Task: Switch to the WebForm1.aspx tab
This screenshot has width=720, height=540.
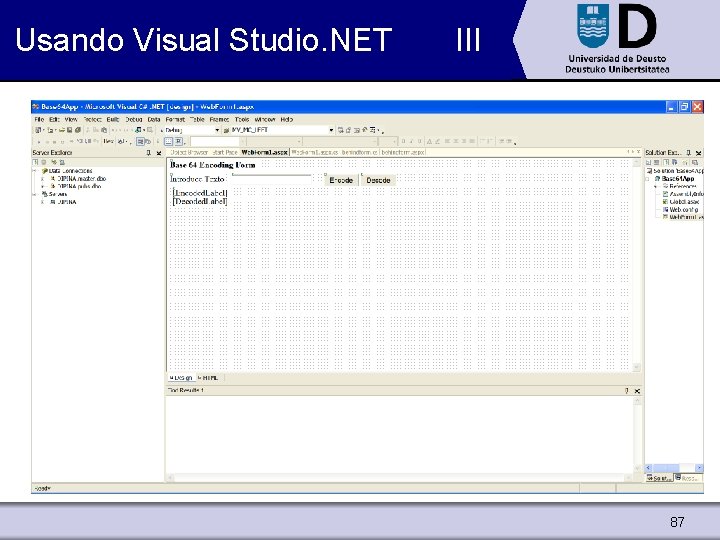Action: tap(264, 152)
